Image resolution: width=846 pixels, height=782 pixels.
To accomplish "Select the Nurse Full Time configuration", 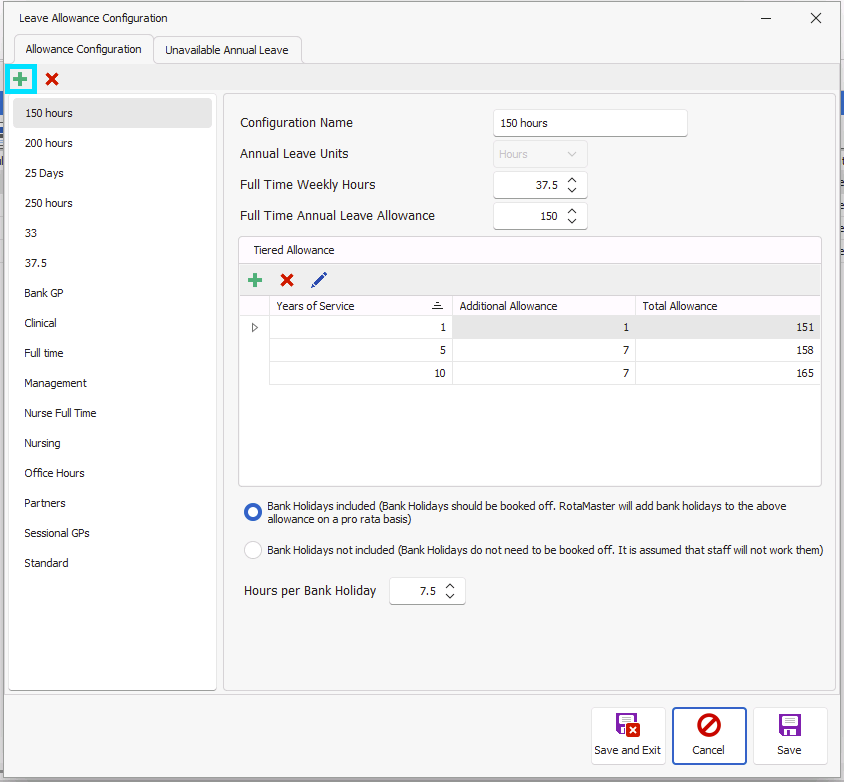I will click(60, 413).
